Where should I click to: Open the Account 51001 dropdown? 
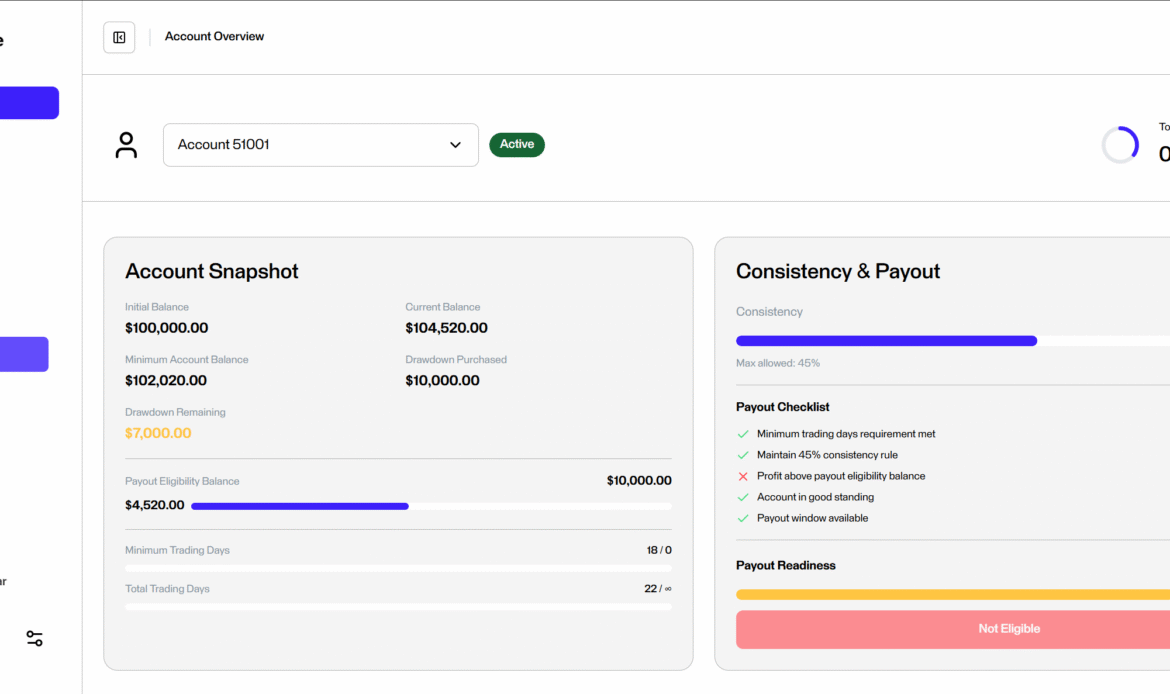click(320, 145)
